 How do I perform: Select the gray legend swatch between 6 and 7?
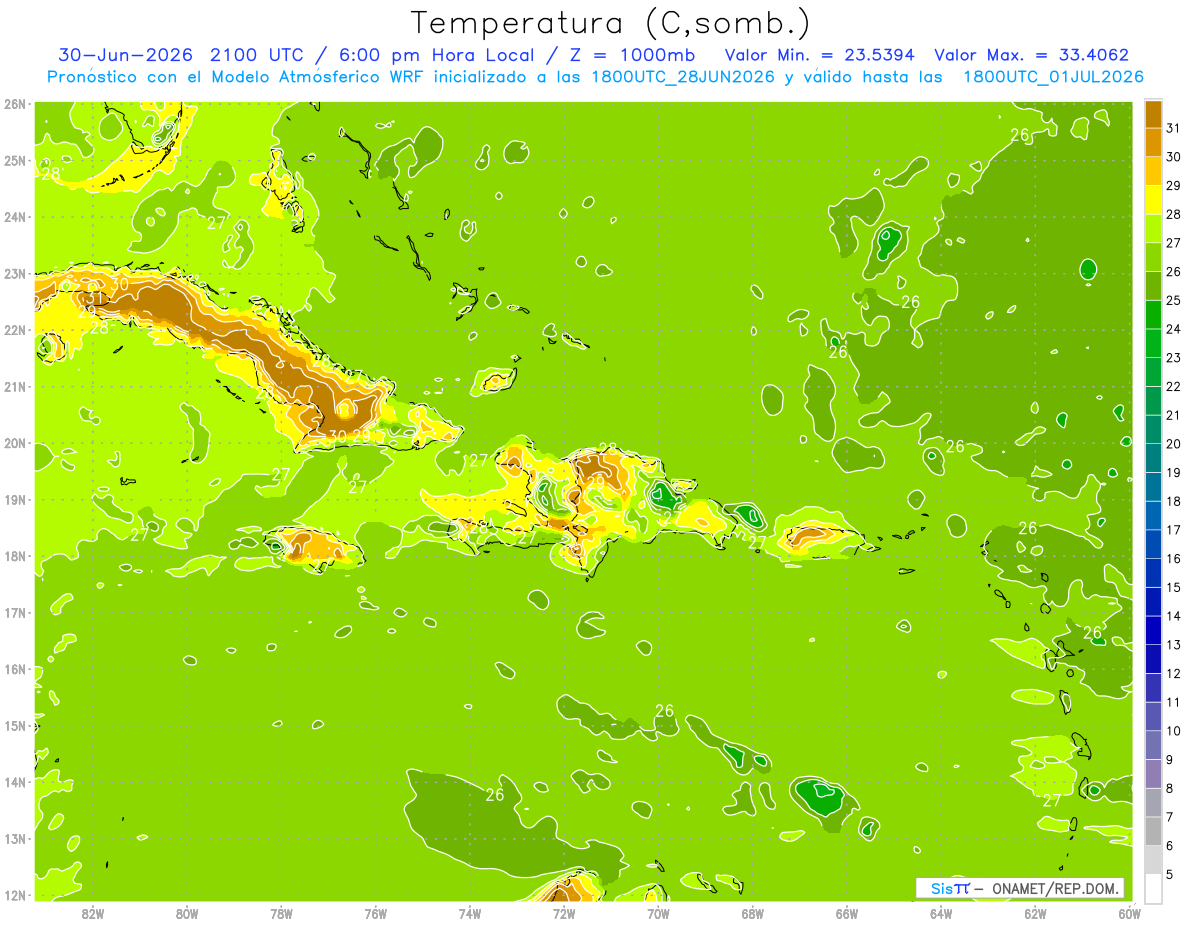click(1153, 831)
